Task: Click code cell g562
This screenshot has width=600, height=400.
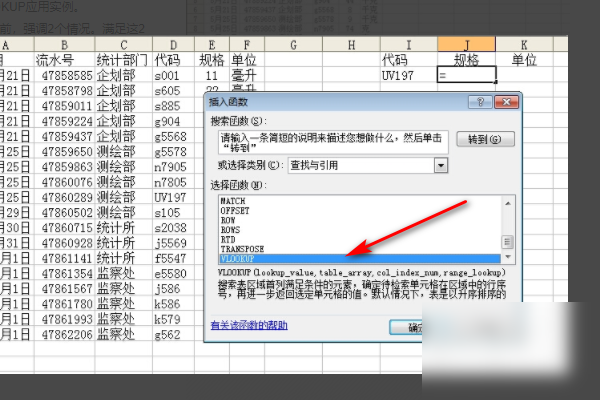Action: point(173,334)
